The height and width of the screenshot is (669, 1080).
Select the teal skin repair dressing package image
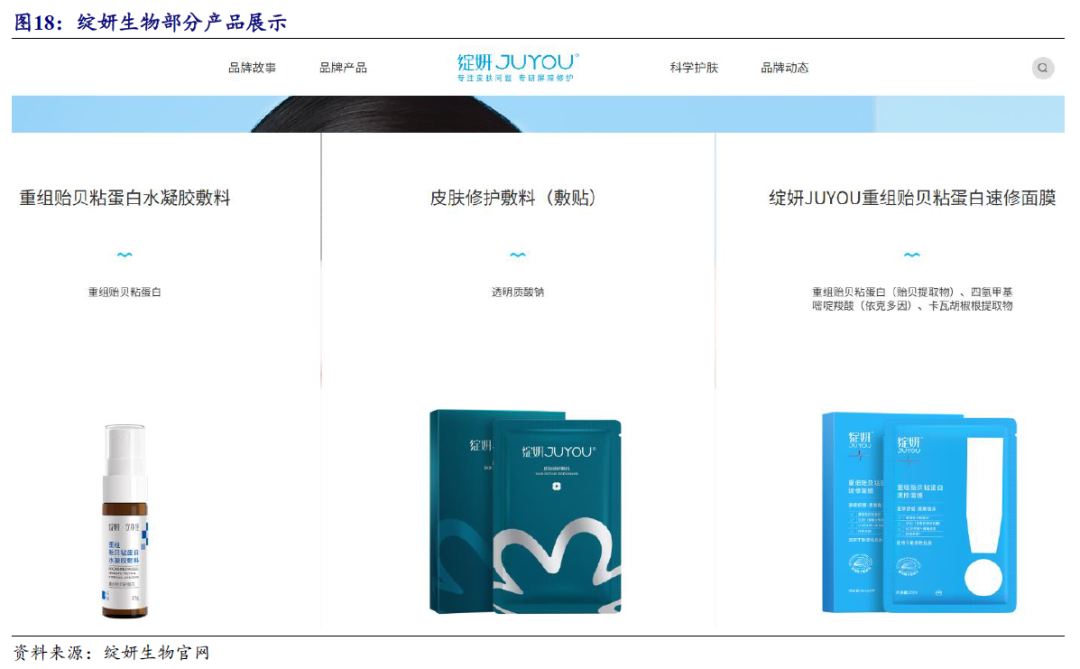(526, 511)
